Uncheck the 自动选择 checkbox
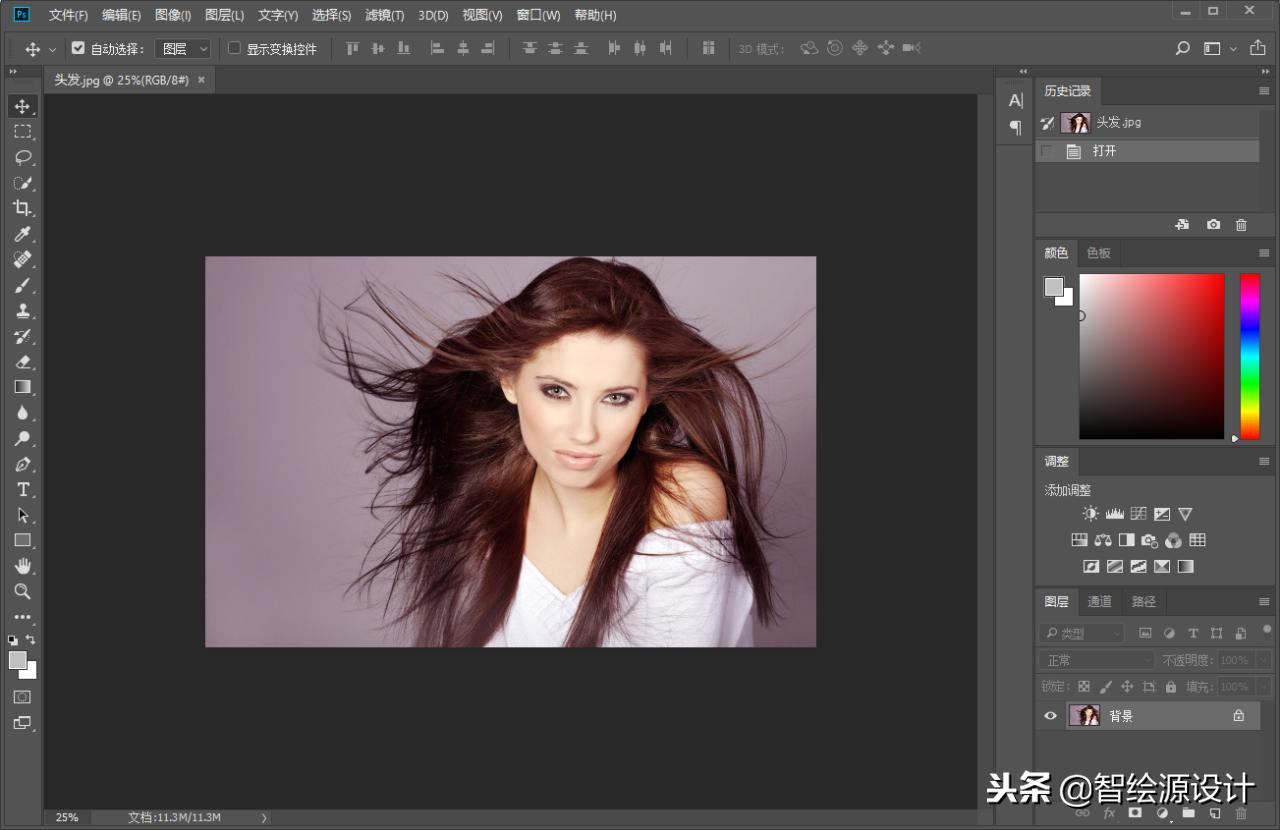This screenshot has width=1280, height=830. click(x=79, y=48)
